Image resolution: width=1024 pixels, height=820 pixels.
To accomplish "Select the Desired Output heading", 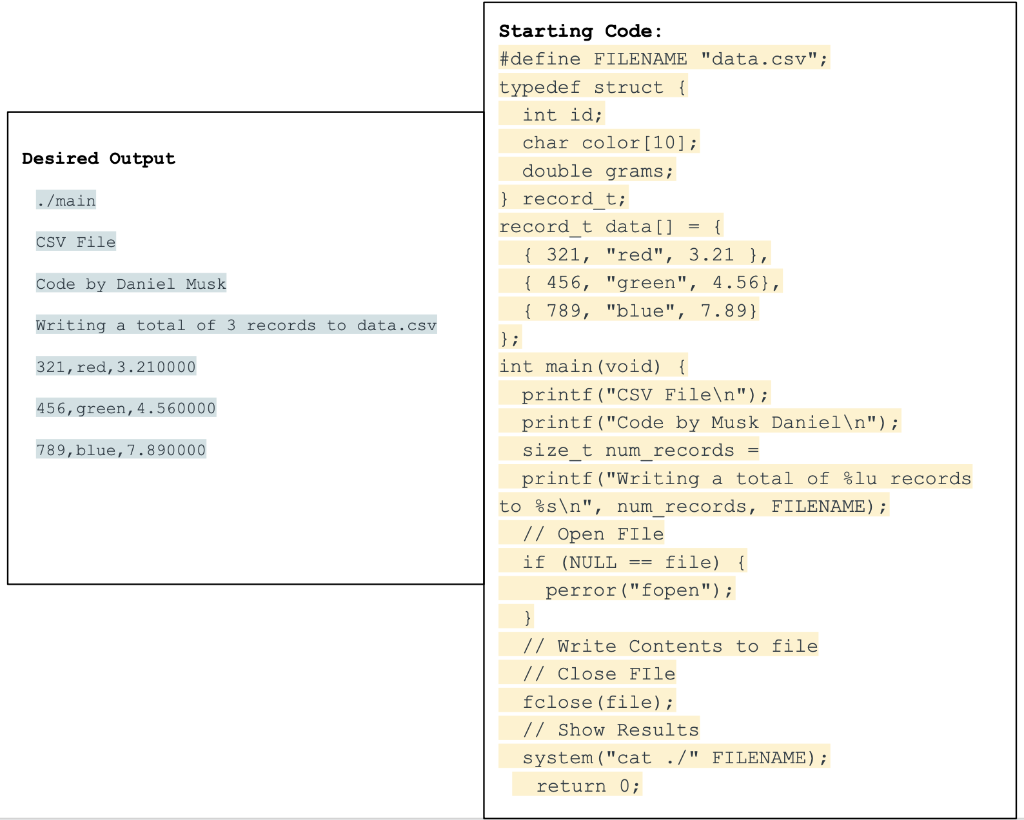I will tap(98, 158).
